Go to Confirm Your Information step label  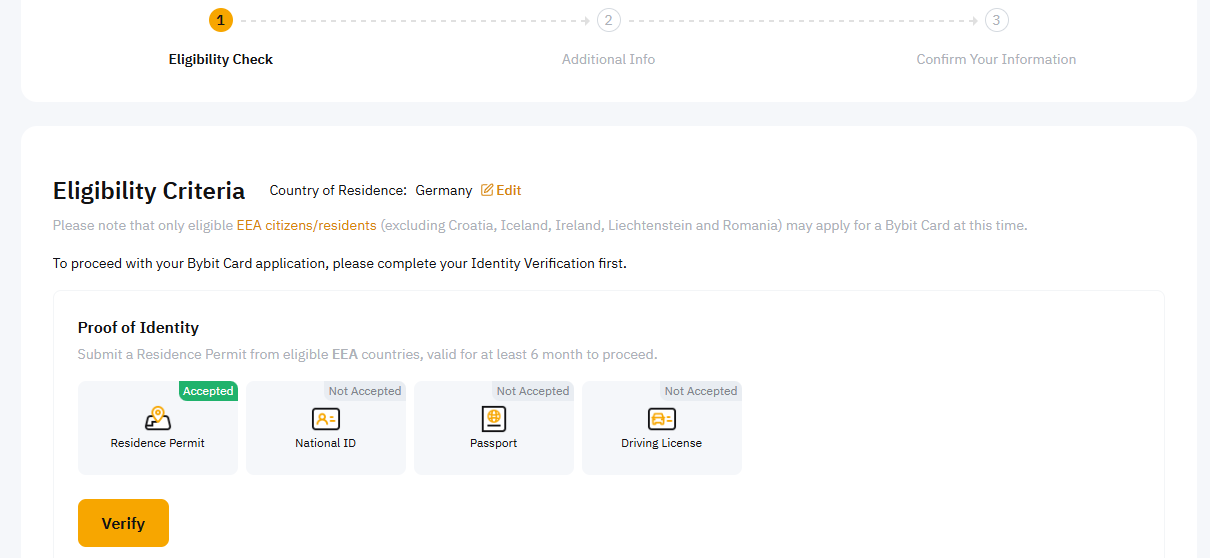pyautogui.click(x=996, y=59)
